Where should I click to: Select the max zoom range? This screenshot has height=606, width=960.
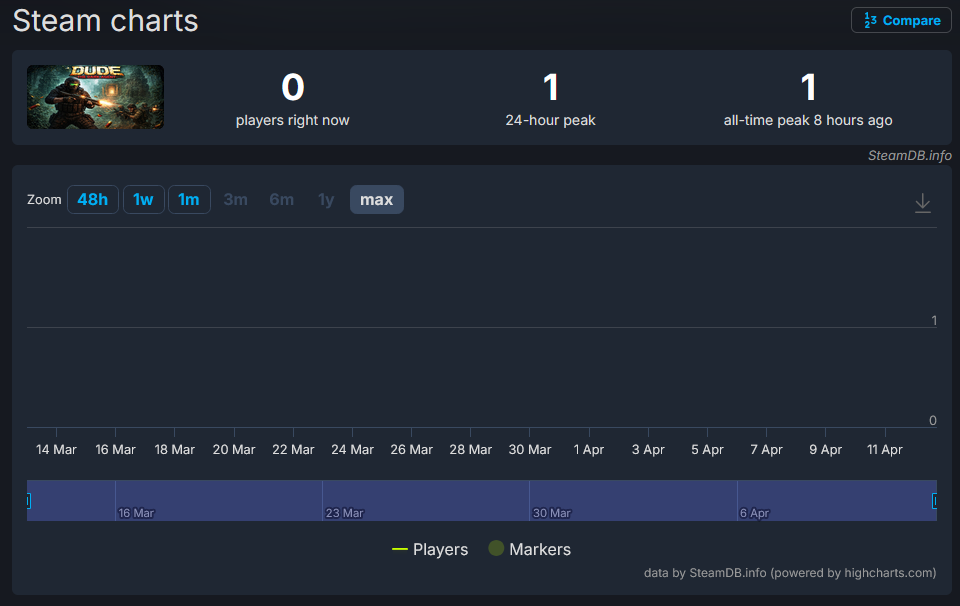coord(377,200)
